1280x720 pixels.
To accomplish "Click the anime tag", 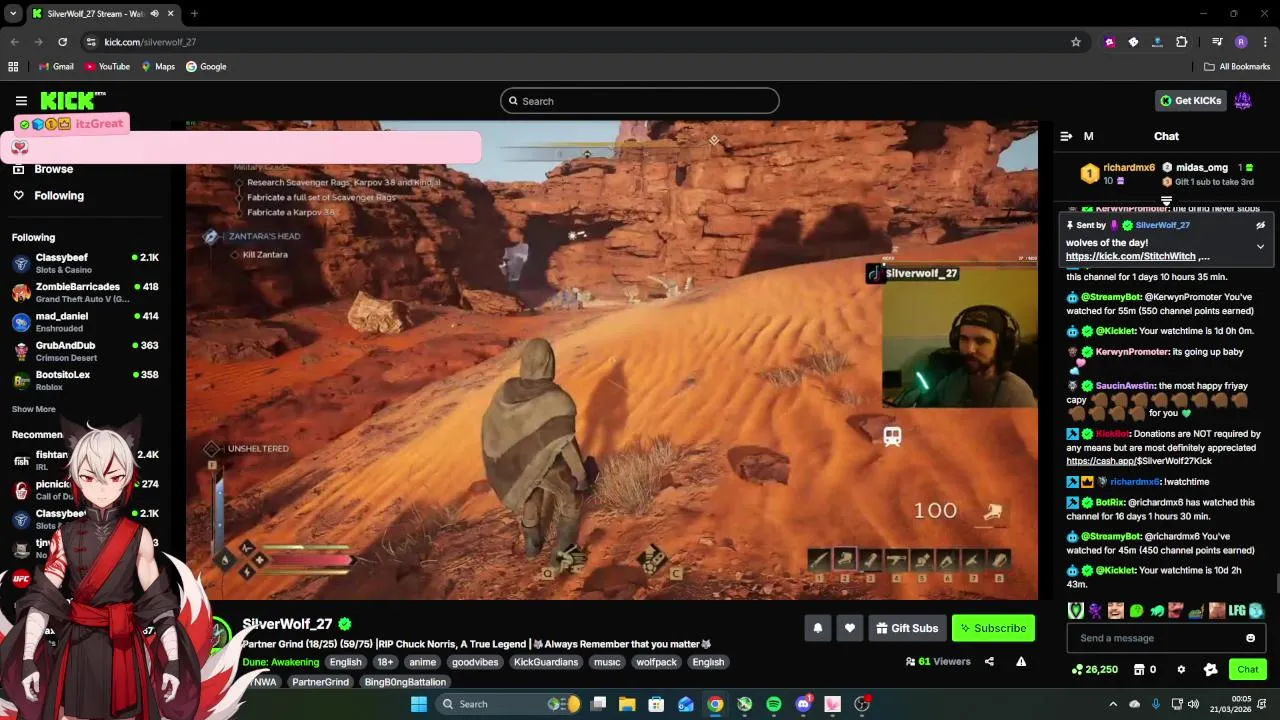I will [423, 662].
